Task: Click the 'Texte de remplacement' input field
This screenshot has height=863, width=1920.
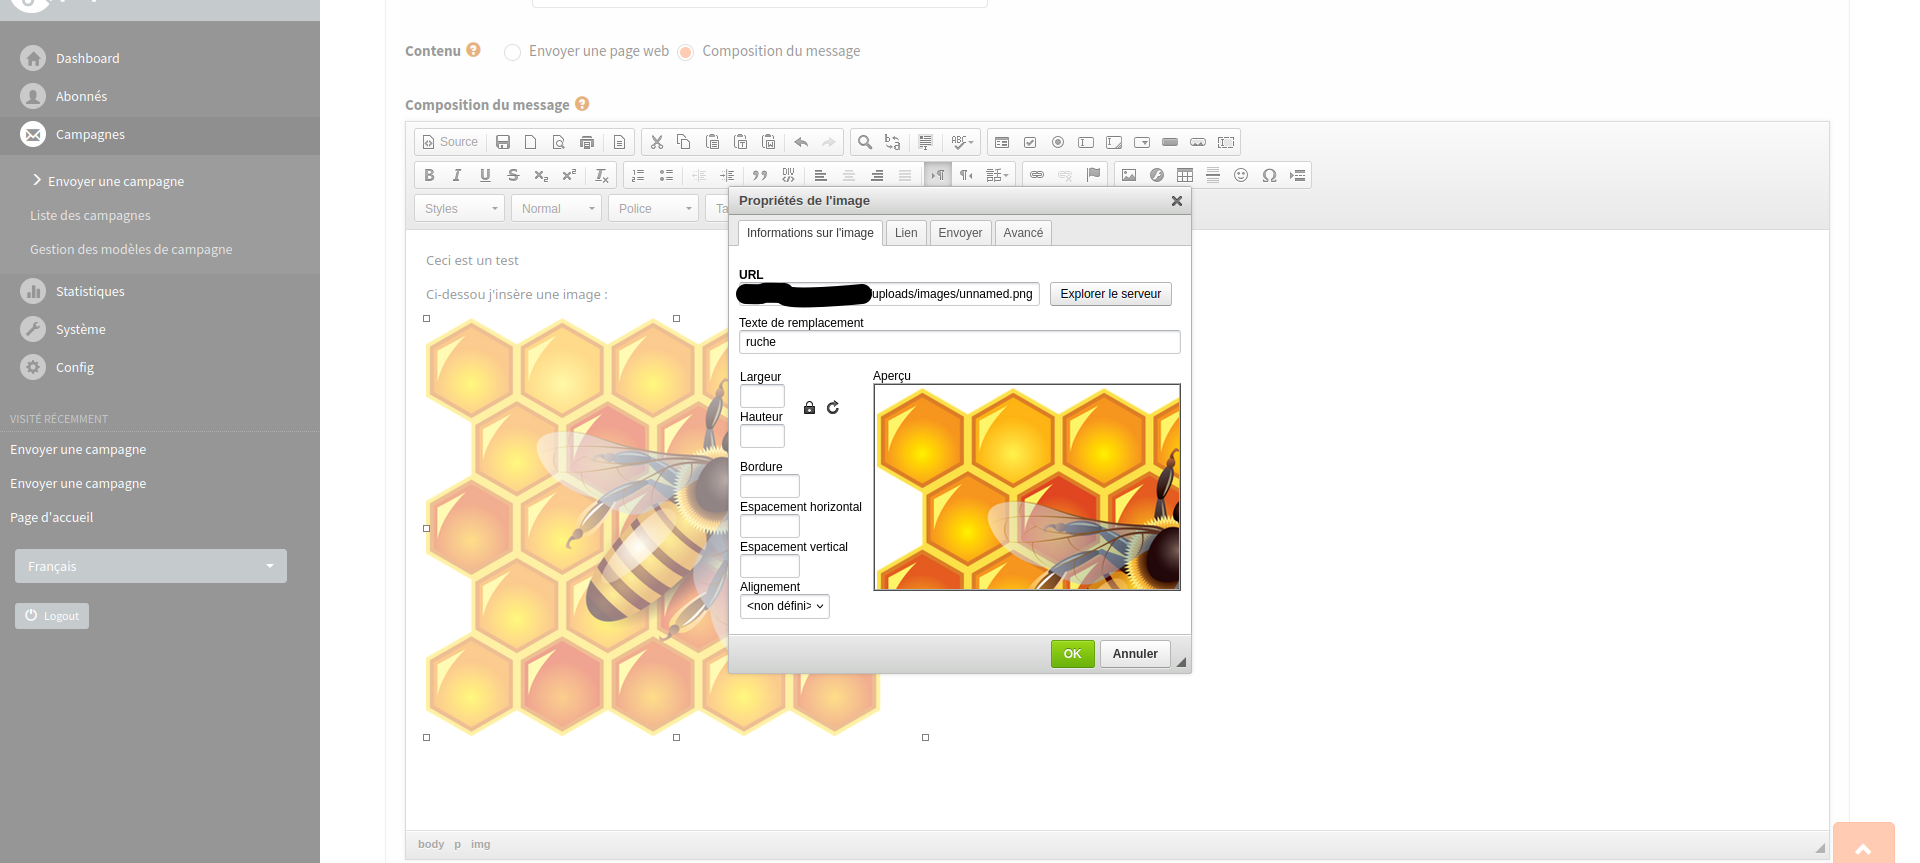Action: click(x=959, y=342)
